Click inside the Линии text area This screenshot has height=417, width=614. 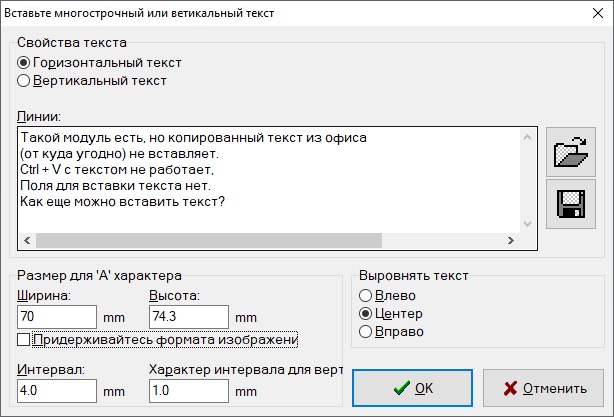pyautogui.click(x=268, y=180)
